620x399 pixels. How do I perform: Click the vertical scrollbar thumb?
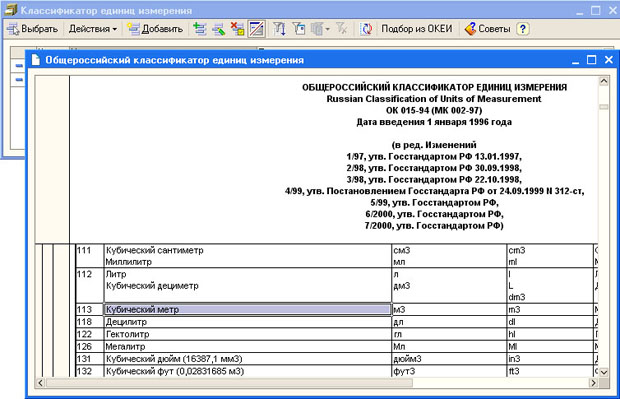pyautogui.click(x=604, y=107)
